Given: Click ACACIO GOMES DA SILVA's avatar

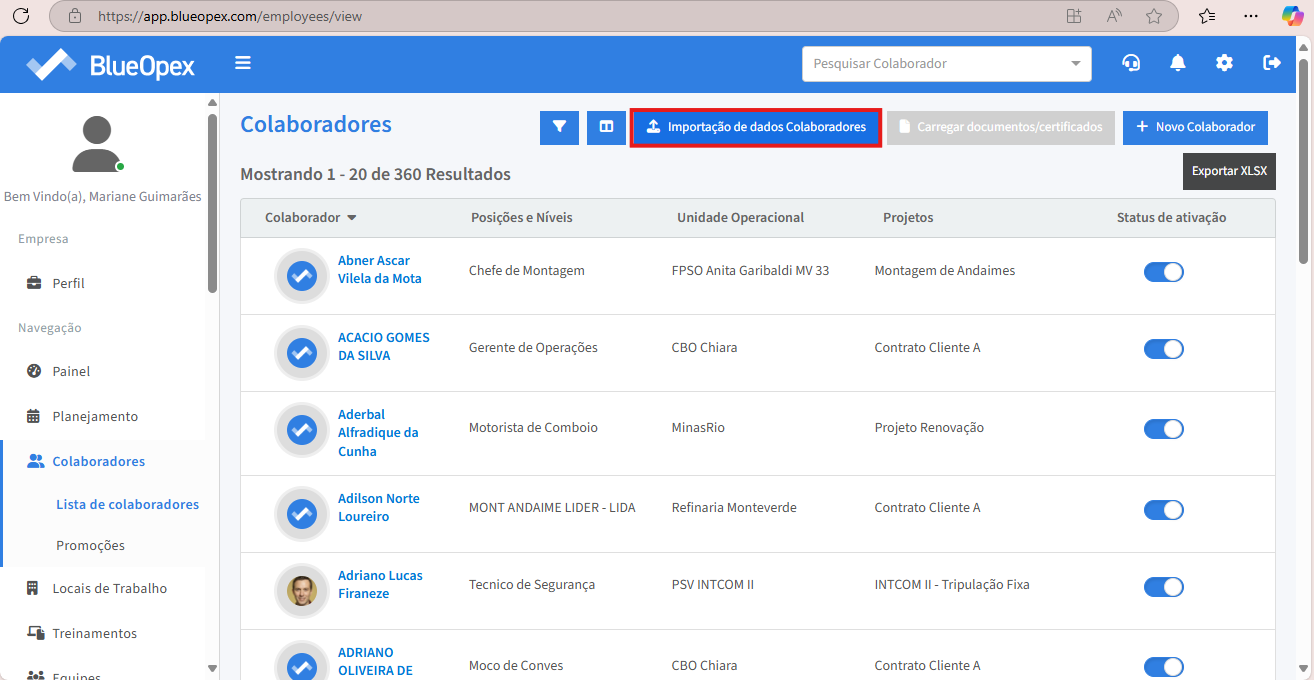Looking at the screenshot, I should (x=301, y=352).
